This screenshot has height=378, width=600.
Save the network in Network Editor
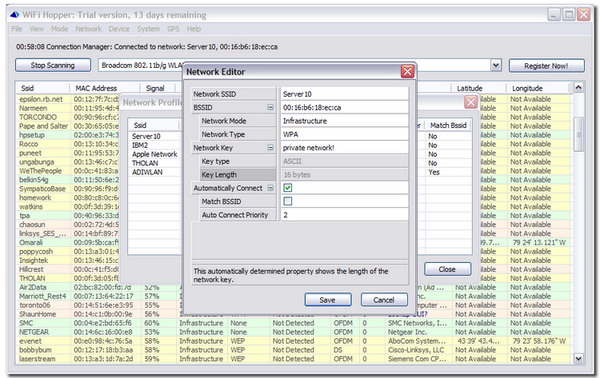328,300
